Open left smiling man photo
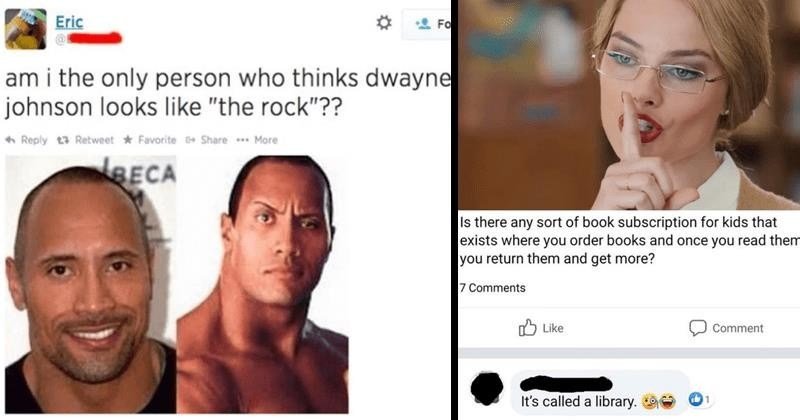800x420 pixels. [x=91, y=285]
